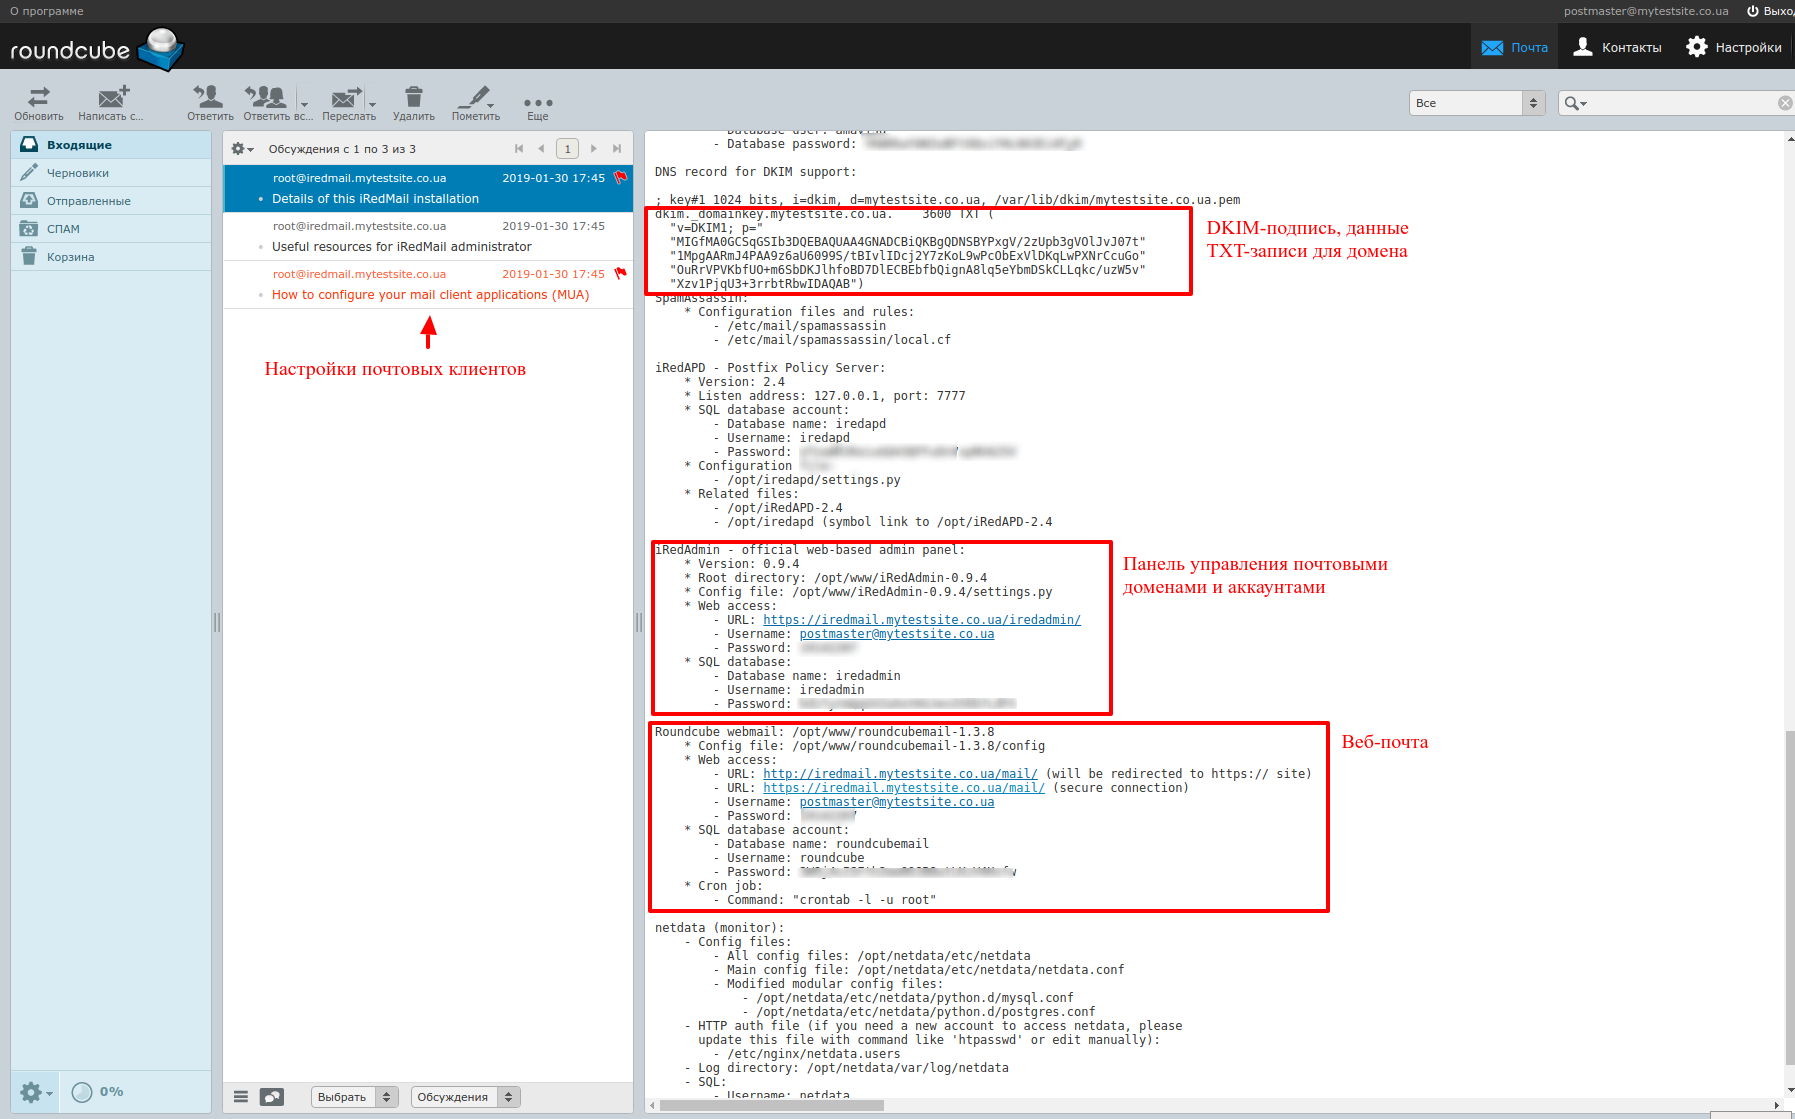Open Контакты address book

(x=1617, y=47)
